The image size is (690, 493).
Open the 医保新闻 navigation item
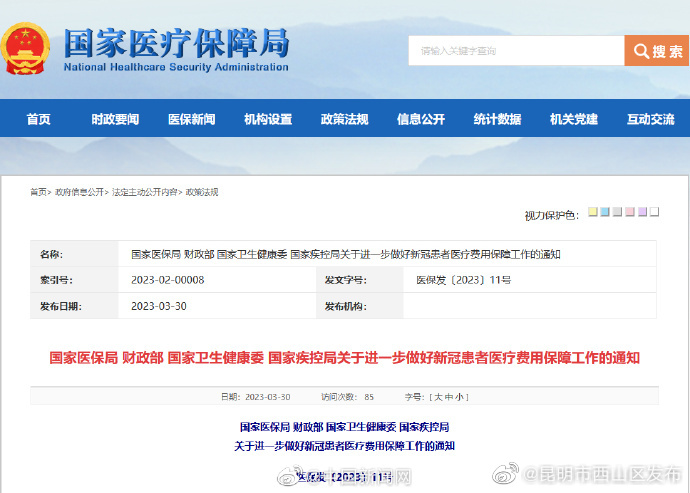tap(192, 119)
